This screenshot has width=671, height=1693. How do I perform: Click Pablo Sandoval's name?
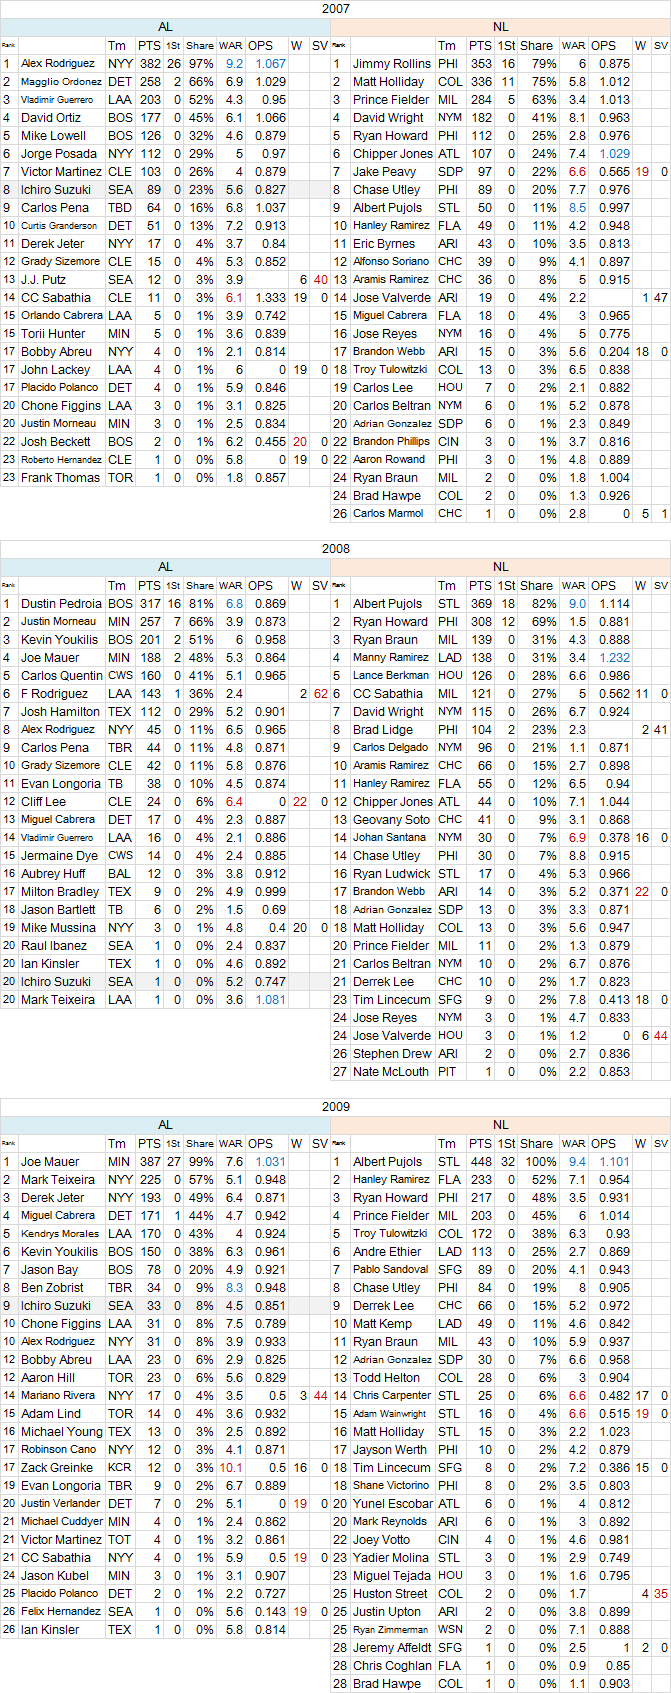click(x=392, y=1270)
